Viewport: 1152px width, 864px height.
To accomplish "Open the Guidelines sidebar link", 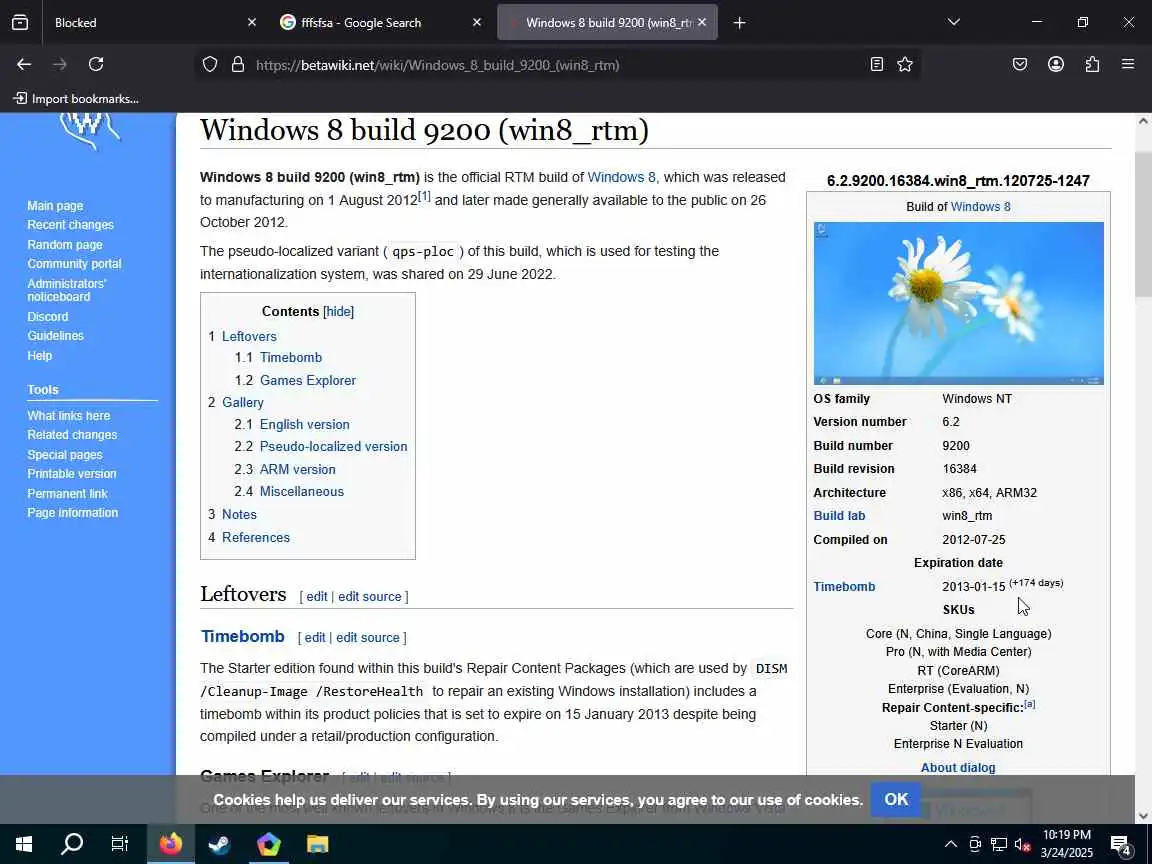I will coord(56,336).
